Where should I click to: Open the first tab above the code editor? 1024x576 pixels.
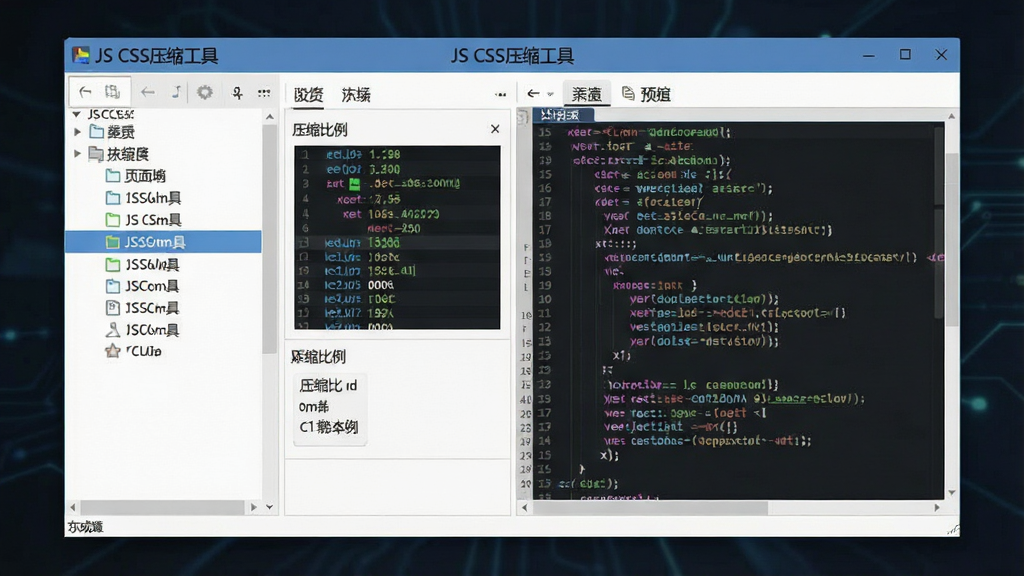click(x=586, y=94)
